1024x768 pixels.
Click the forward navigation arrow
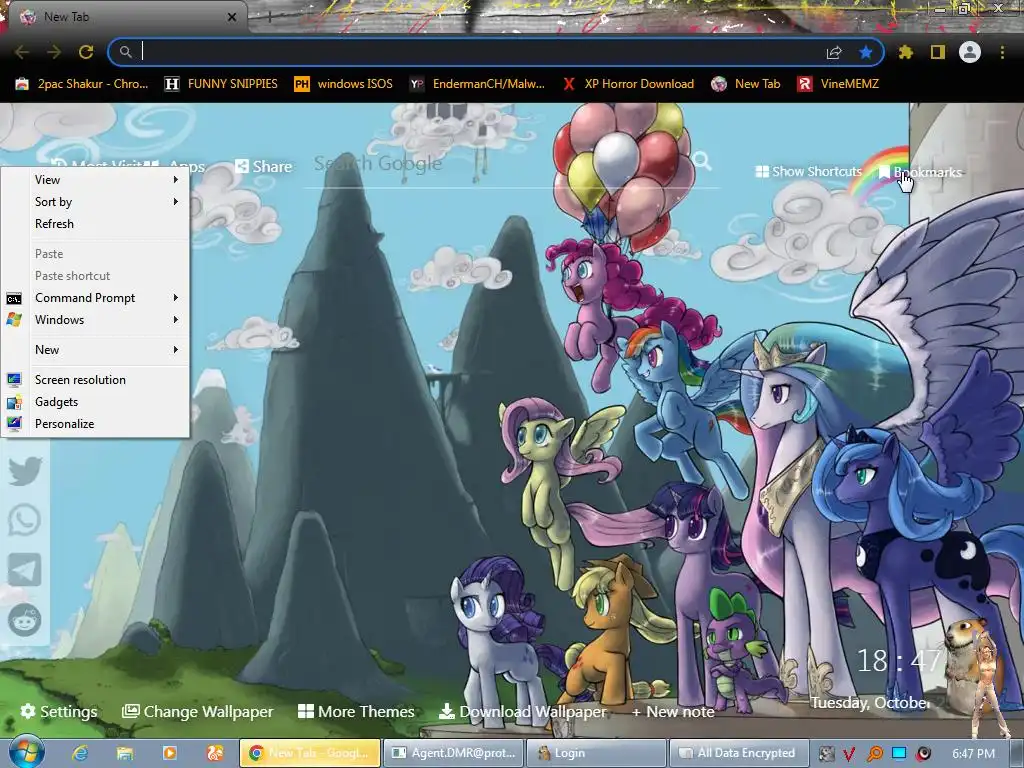pyautogui.click(x=54, y=52)
